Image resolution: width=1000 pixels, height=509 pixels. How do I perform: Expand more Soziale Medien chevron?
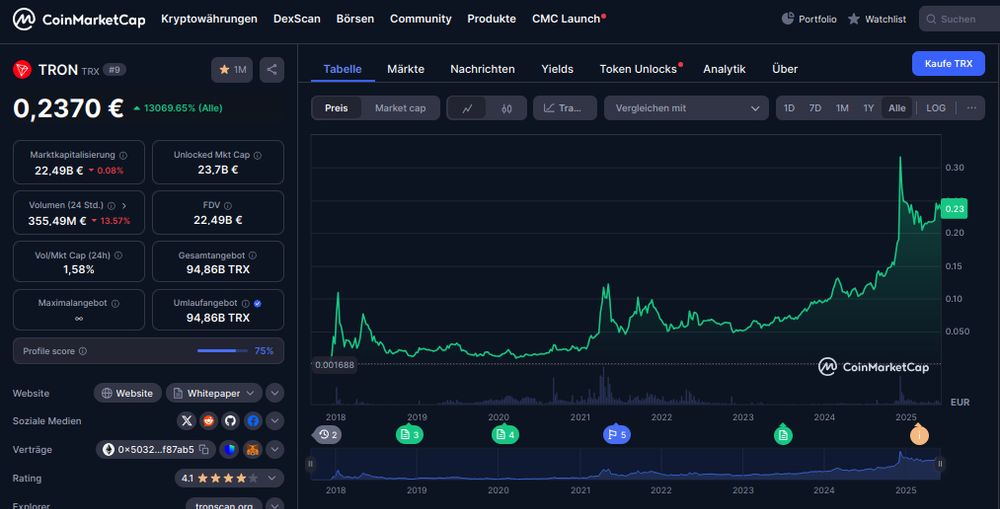275,420
